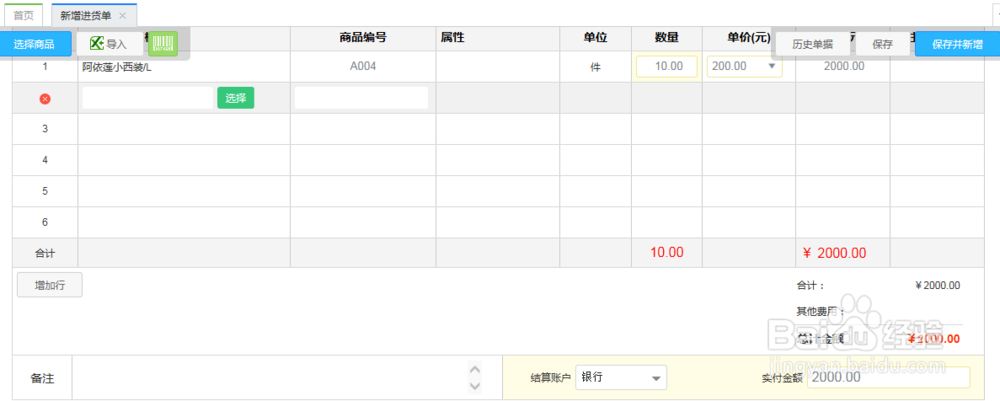Click the 商品编号 input in row 2
This screenshot has width=1000, height=401.
pyautogui.click(x=361, y=98)
